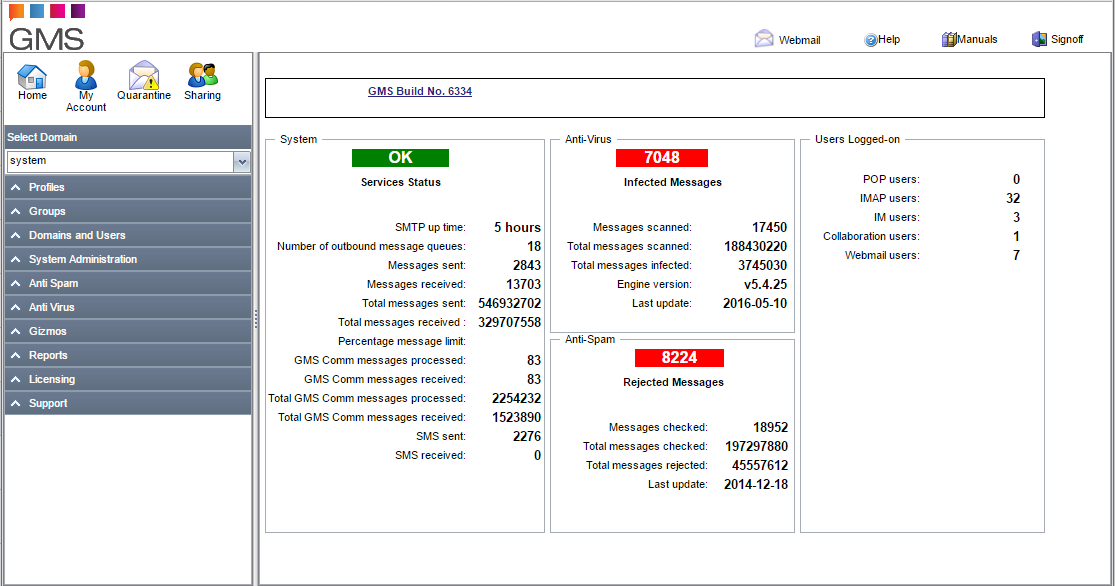The width and height of the screenshot is (1115, 586).
Task: Open the Select Domain dropdown arrow
Action: click(x=242, y=161)
